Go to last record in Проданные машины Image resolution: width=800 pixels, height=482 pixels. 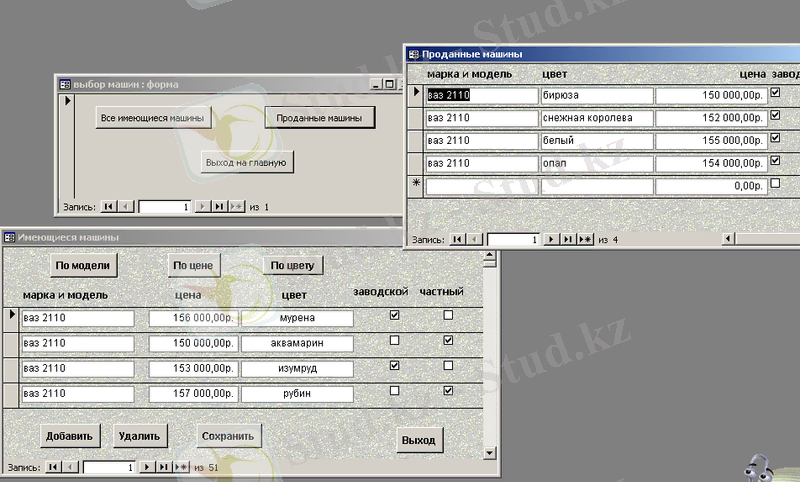pyautogui.click(x=568, y=239)
